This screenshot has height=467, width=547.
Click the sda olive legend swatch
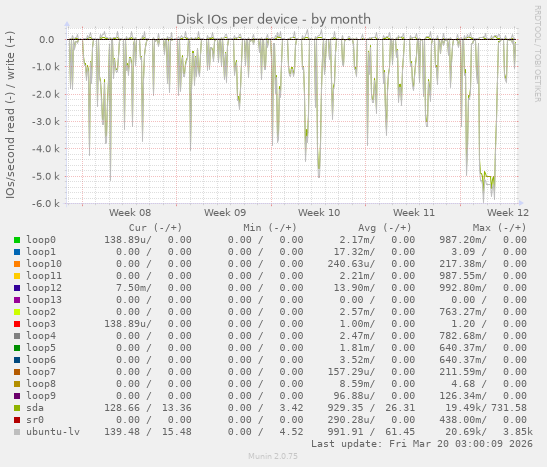(17, 408)
